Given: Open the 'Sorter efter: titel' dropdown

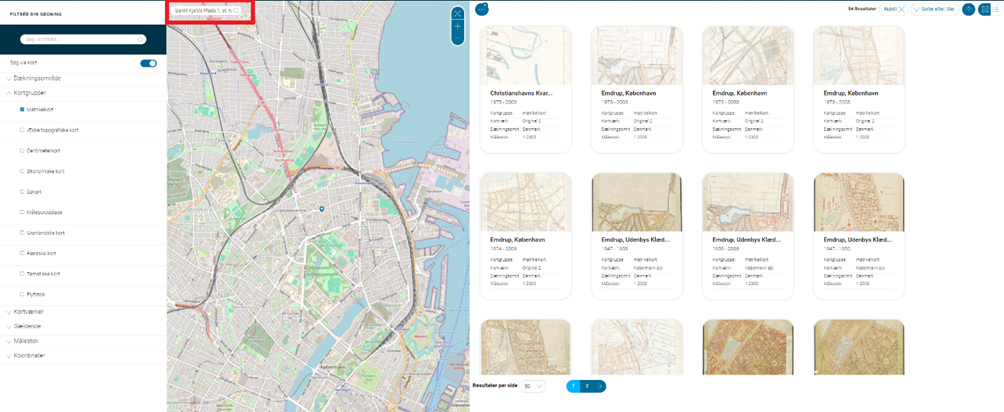Looking at the screenshot, I should 934,9.
